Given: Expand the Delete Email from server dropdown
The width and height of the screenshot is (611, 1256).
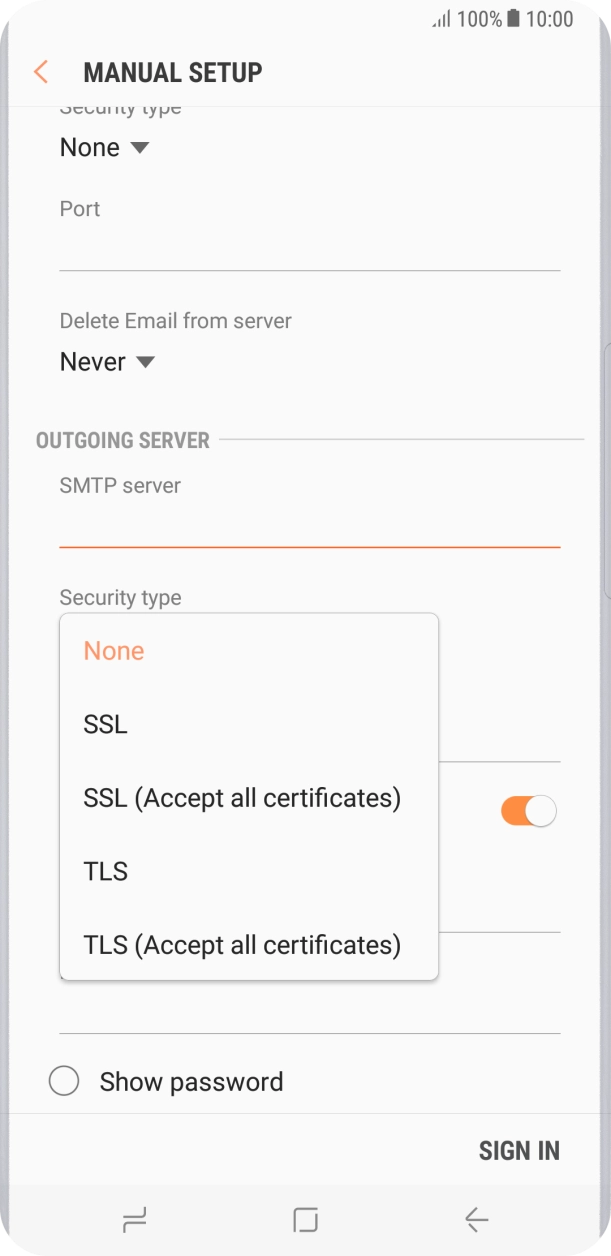Looking at the screenshot, I should 106,362.
